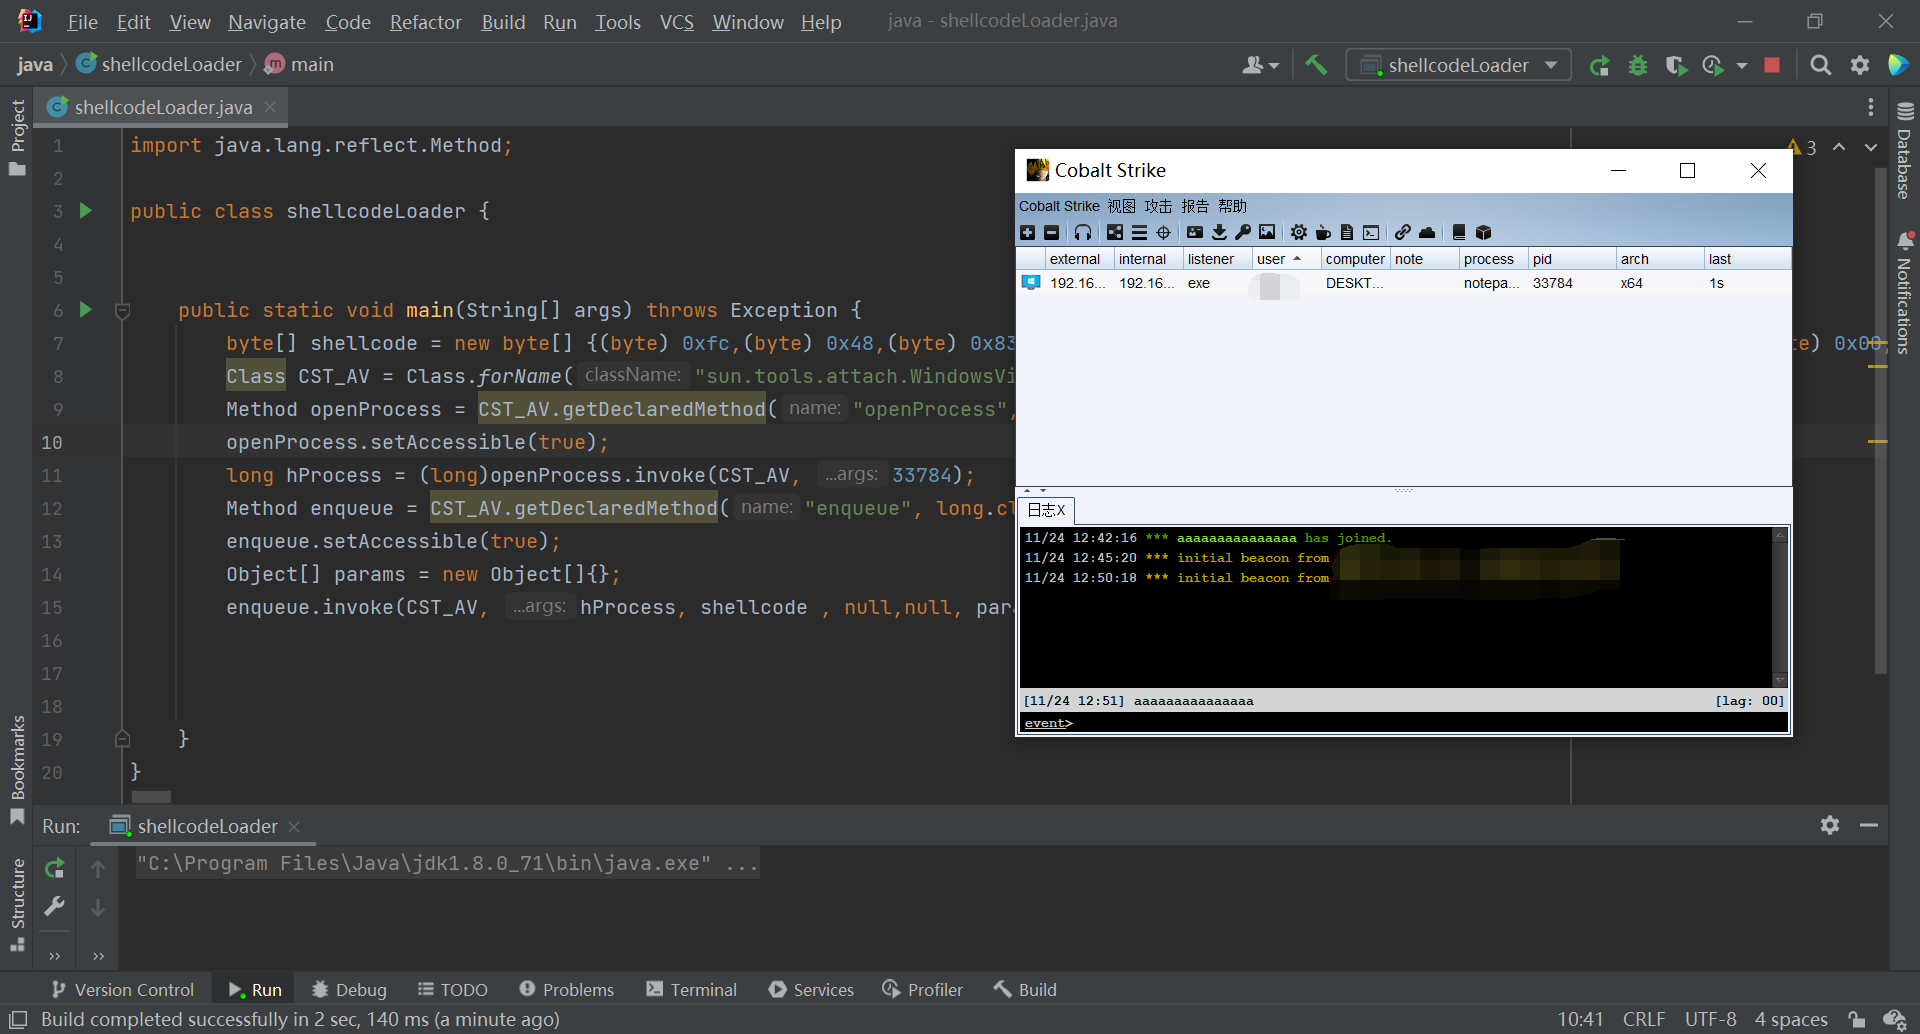Jump to next highlighted error arrow

1870,147
